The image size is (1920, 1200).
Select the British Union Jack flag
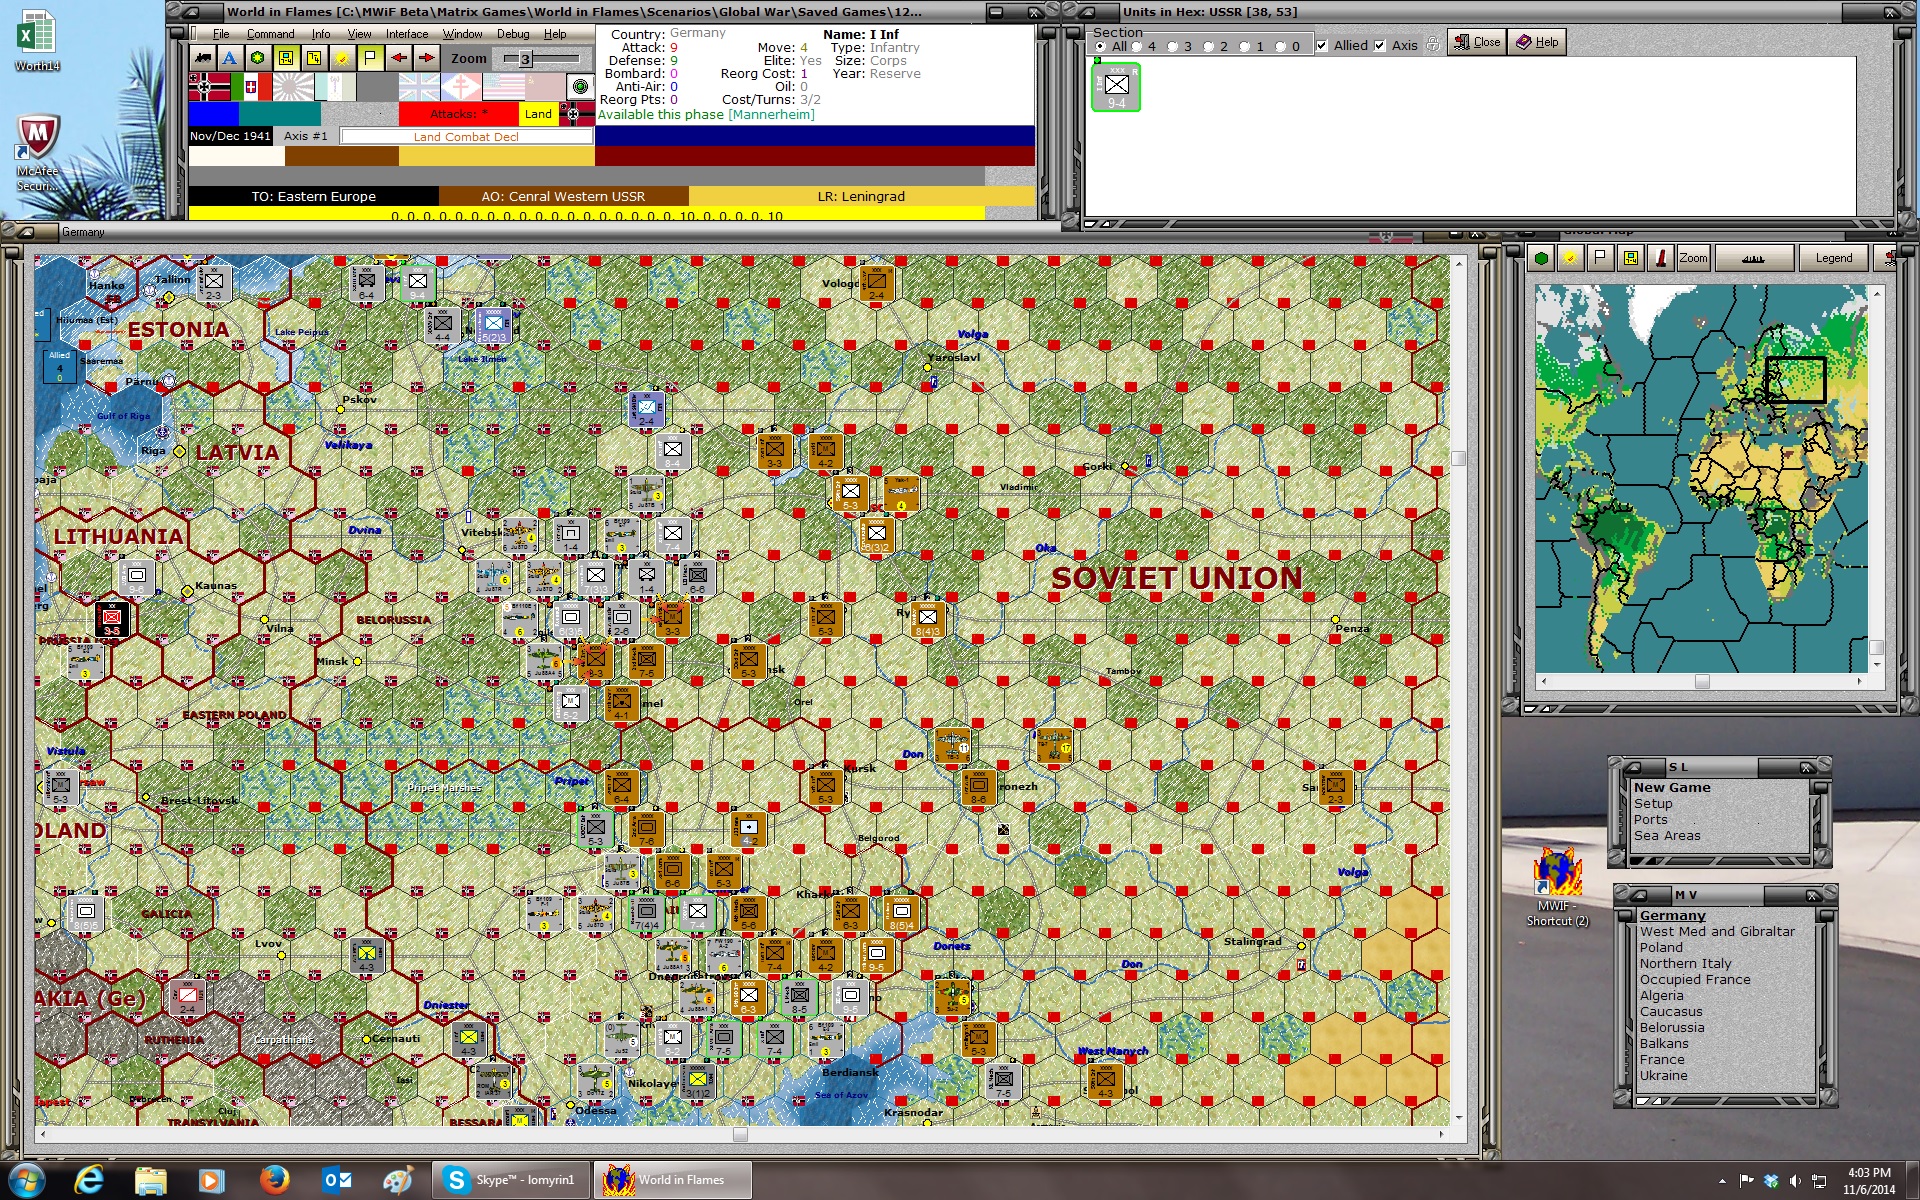[419, 87]
